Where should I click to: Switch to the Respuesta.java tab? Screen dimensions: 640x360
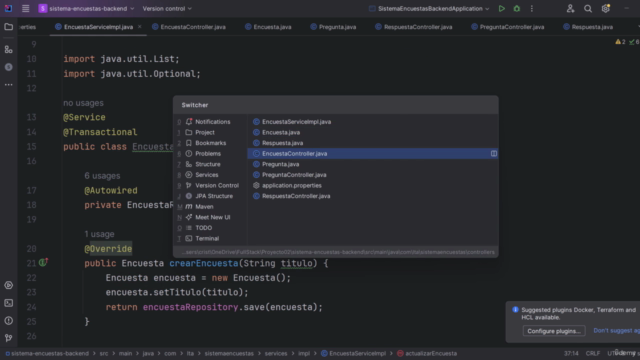588,27
